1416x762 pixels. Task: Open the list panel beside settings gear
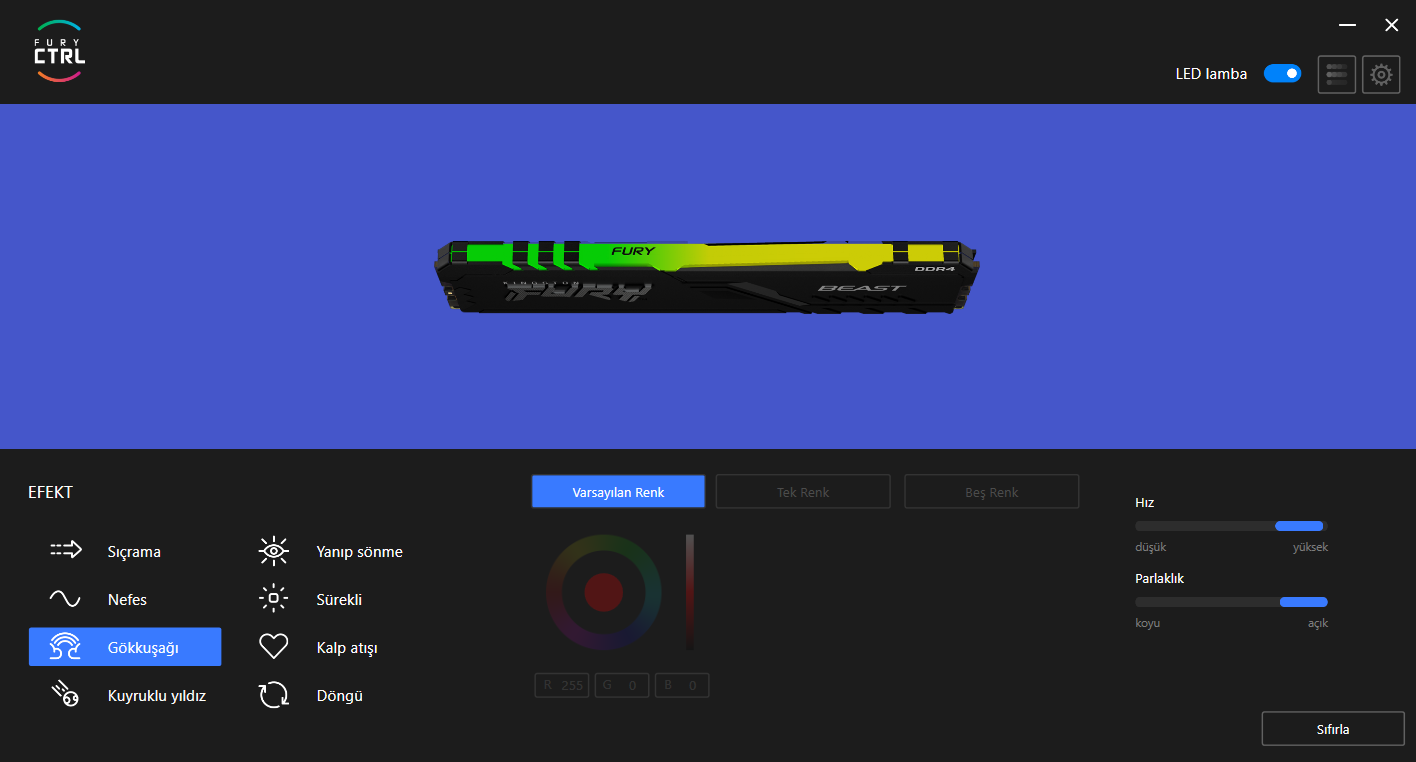pyautogui.click(x=1337, y=74)
